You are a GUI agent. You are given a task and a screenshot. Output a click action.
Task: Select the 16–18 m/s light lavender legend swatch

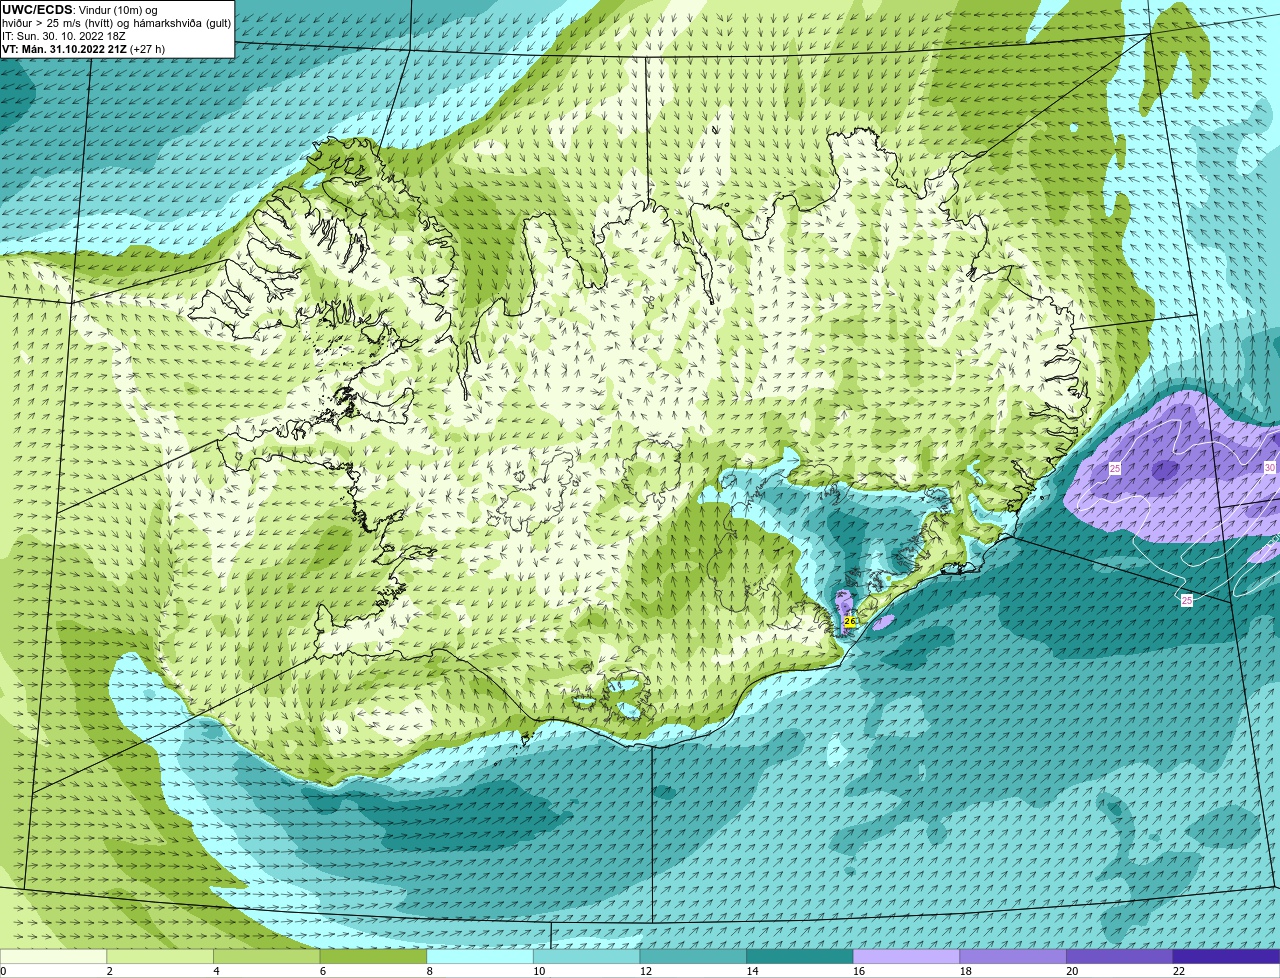906,956
